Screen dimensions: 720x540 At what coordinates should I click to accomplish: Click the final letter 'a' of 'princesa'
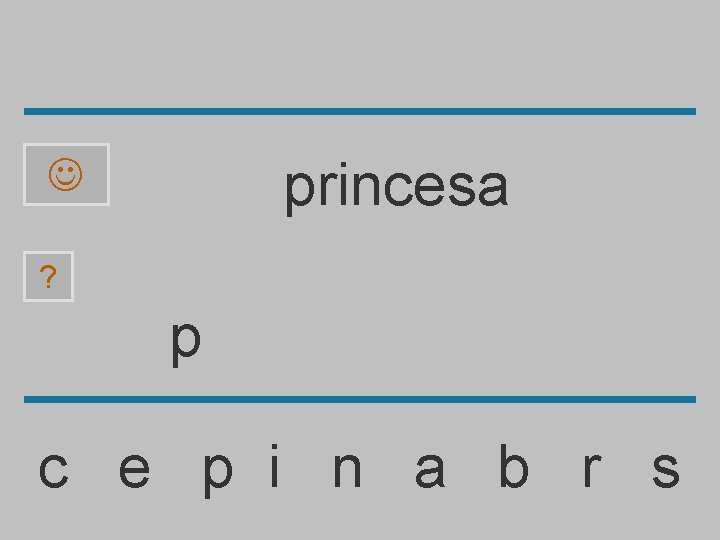[x=493, y=188]
